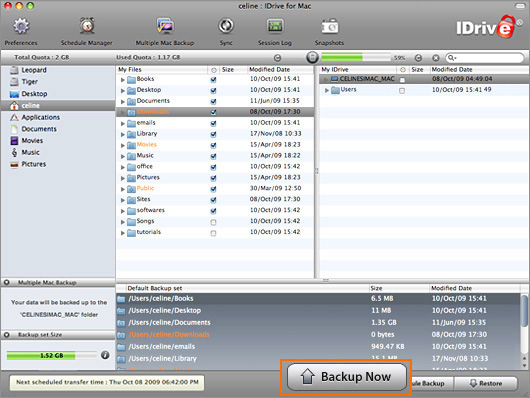
Task: Click the Backup Now button
Action: pos(346,377)
